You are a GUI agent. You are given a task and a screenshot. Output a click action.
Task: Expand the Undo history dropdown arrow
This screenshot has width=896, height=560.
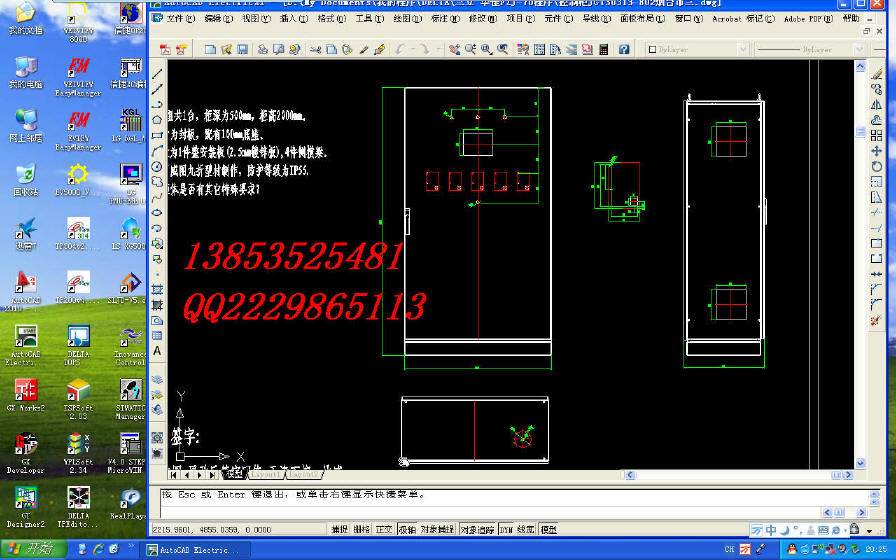412,49
